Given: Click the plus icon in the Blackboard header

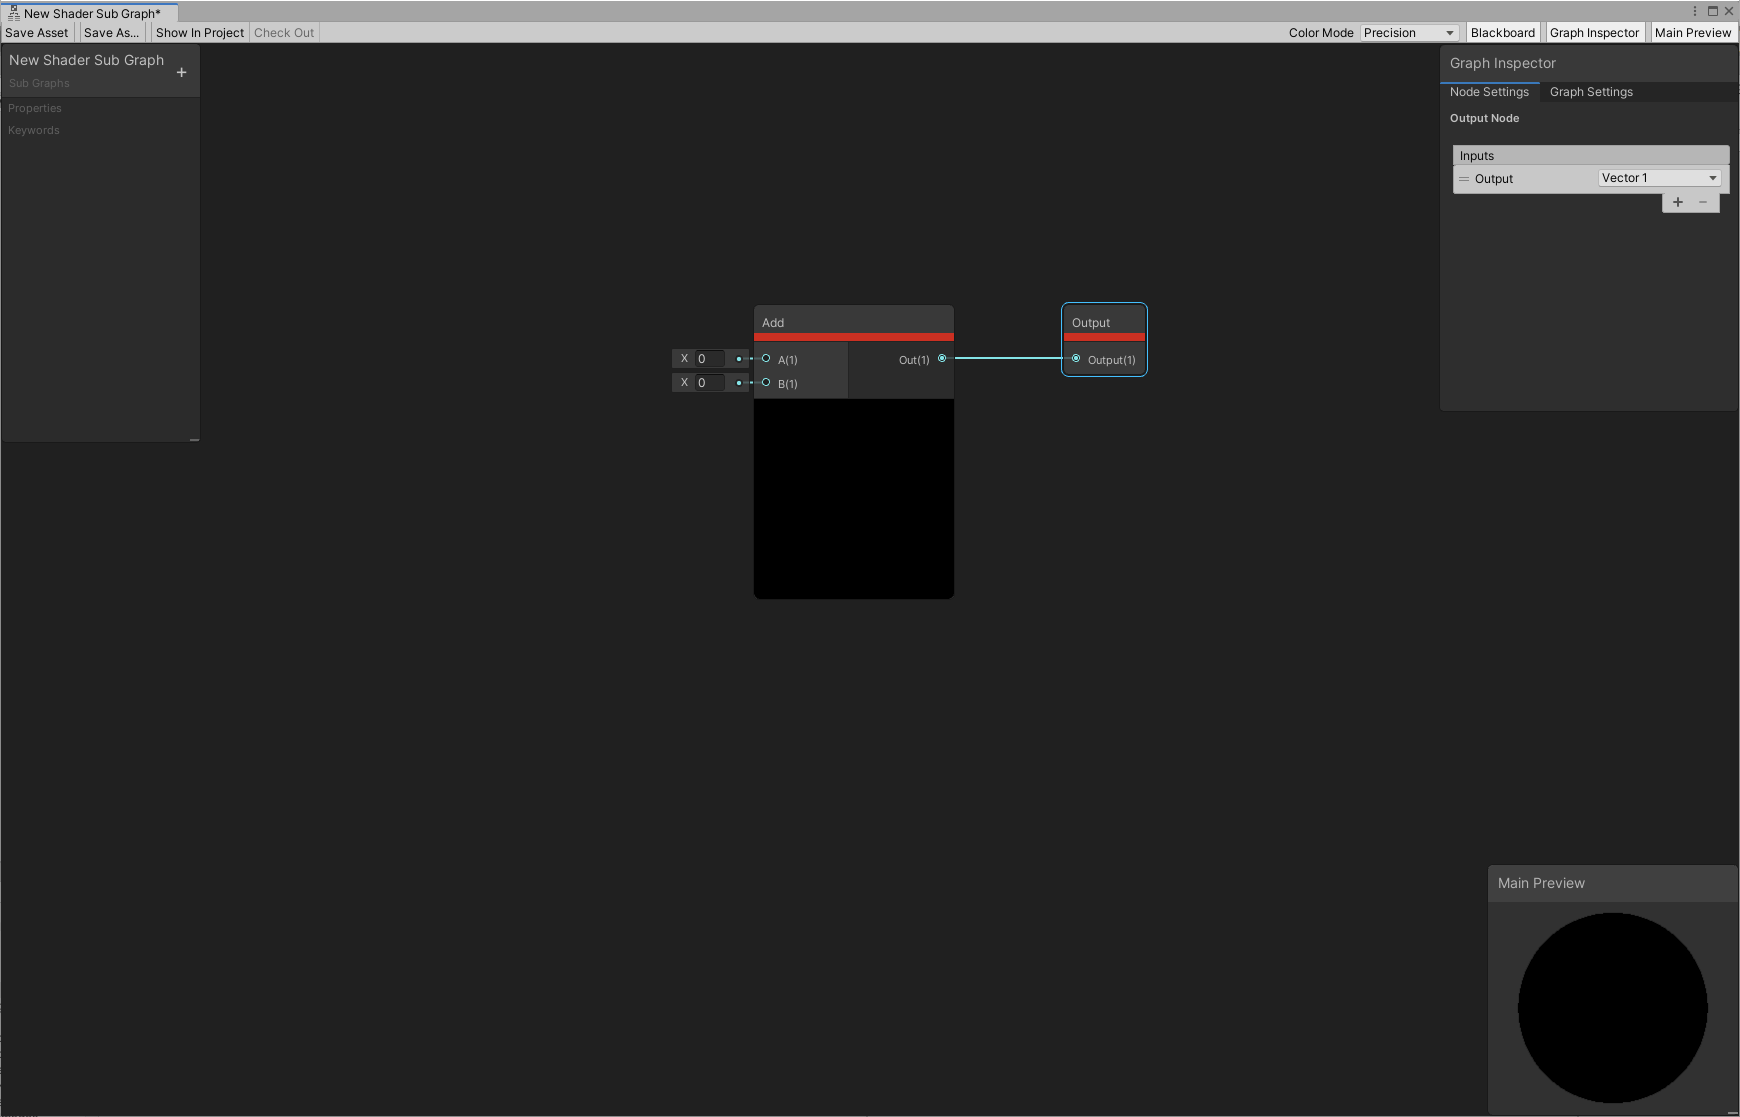Looking at the screenshot, I should (x=181, y=73).
